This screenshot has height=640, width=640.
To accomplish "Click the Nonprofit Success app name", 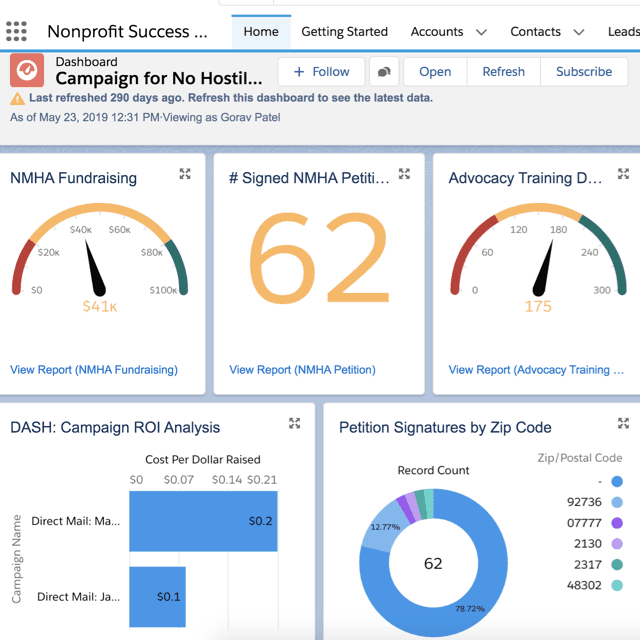I will (127, 31).
